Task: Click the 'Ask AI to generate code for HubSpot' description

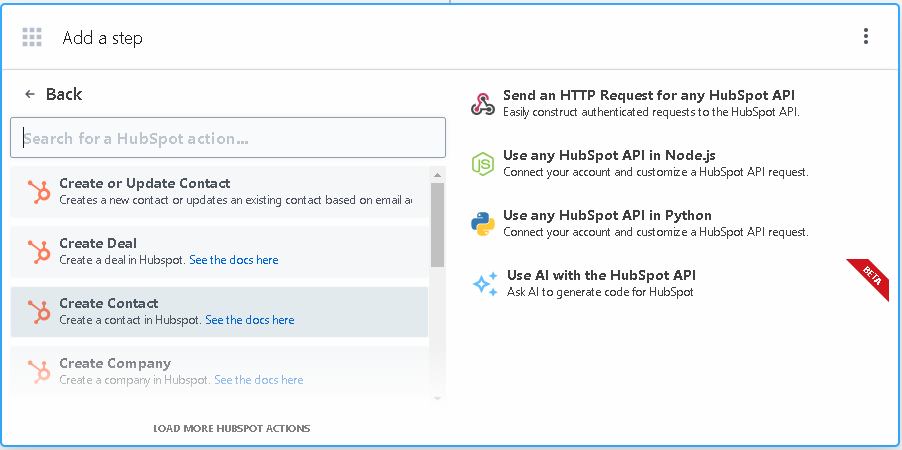Action: (600, 292)
